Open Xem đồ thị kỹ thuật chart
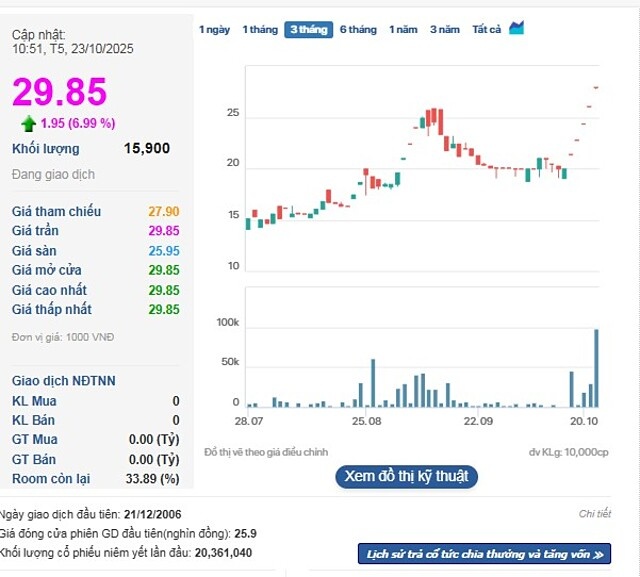Image resolution: width=640 pixels, height=577 pixels. [406, 476]
